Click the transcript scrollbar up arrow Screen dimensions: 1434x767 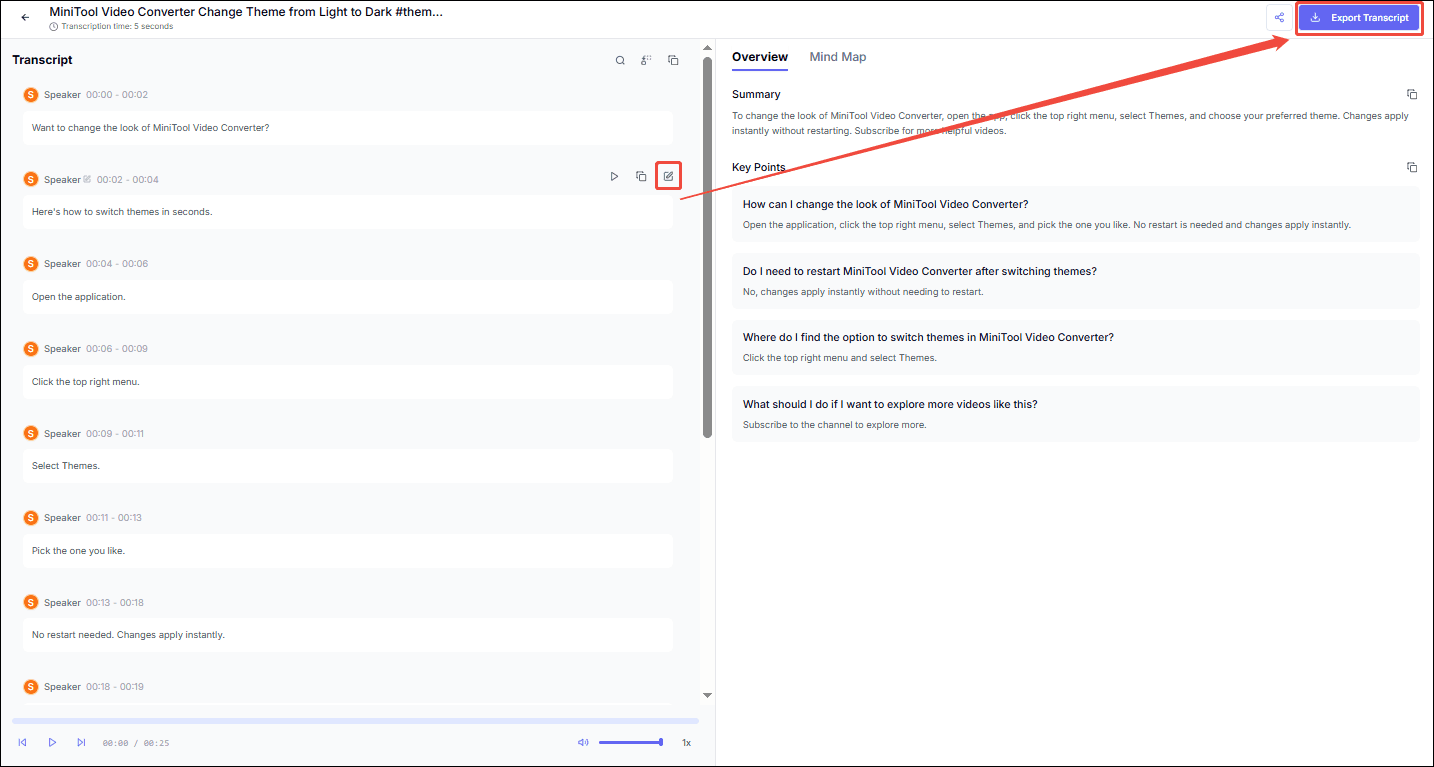[x=707, y=47]
